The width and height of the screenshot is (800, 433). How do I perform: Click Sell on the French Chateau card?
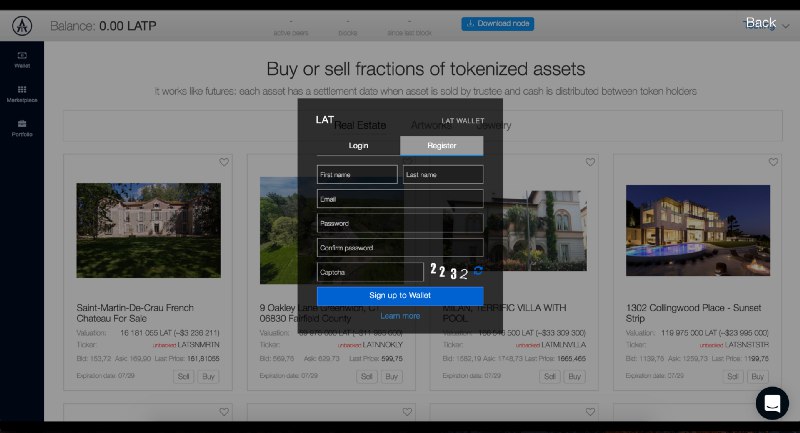(183, 376)
